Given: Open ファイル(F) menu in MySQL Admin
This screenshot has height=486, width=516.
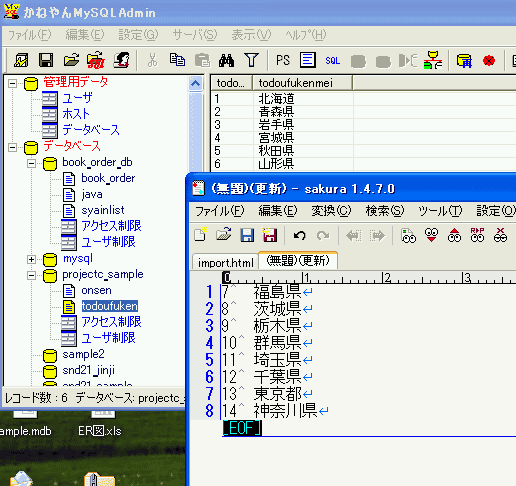Looking at the screenshot, I should point(29,35).
